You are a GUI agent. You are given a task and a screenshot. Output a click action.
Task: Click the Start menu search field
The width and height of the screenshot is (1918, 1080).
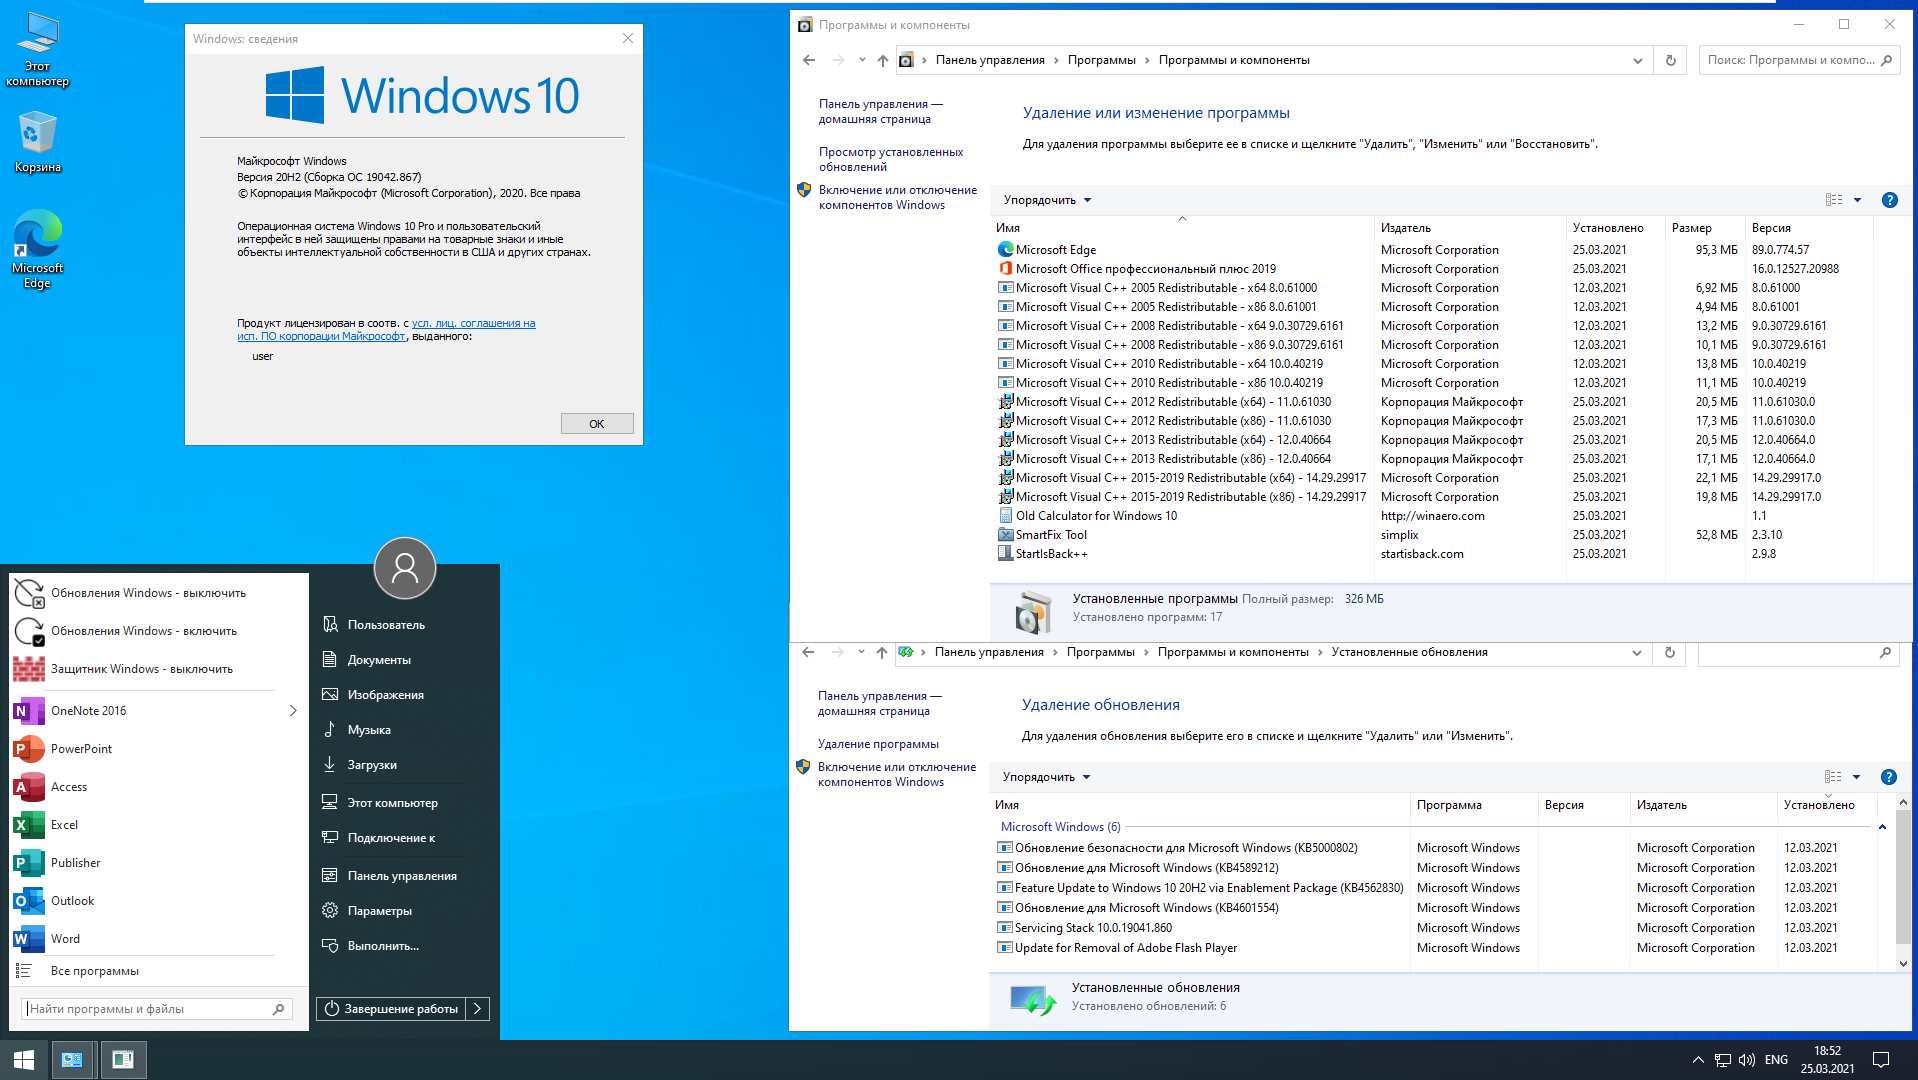148,1009
